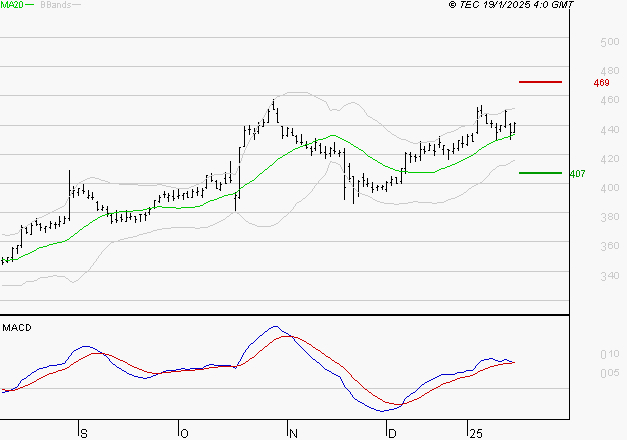Toggle the BBands indicator legend label

point(56,5)
